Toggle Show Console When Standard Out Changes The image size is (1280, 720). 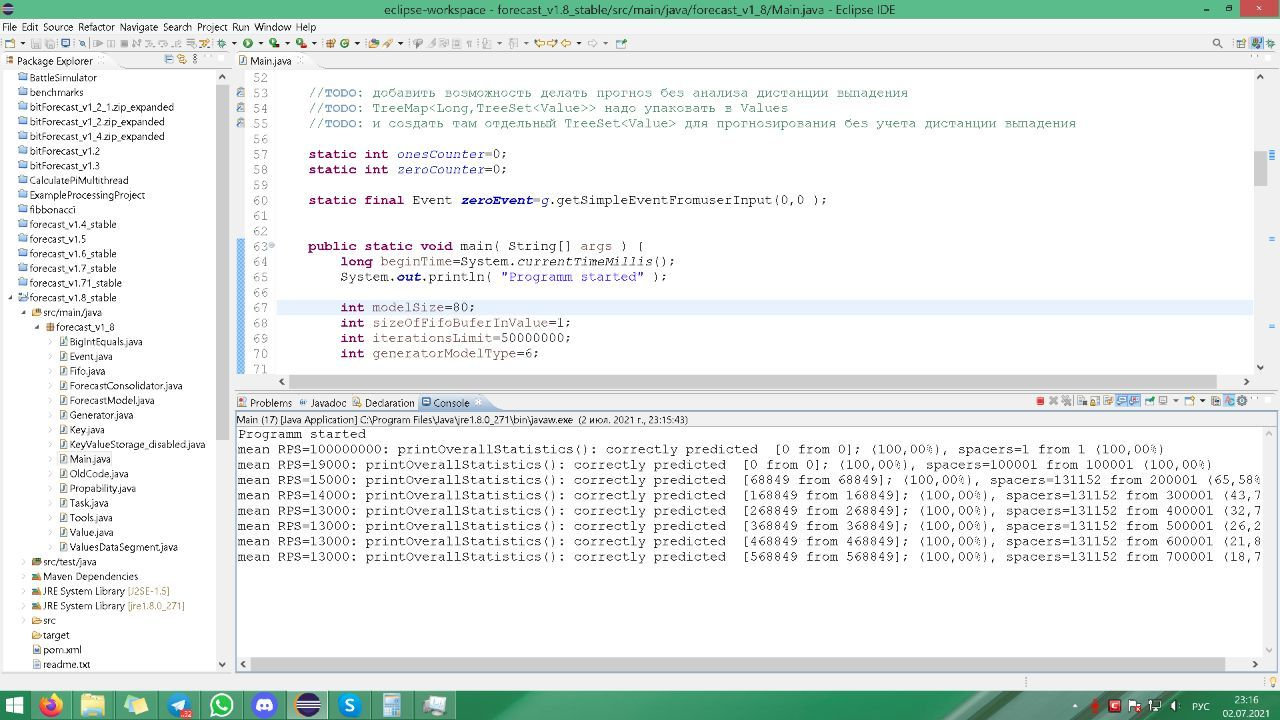[x=1122, y=401]
